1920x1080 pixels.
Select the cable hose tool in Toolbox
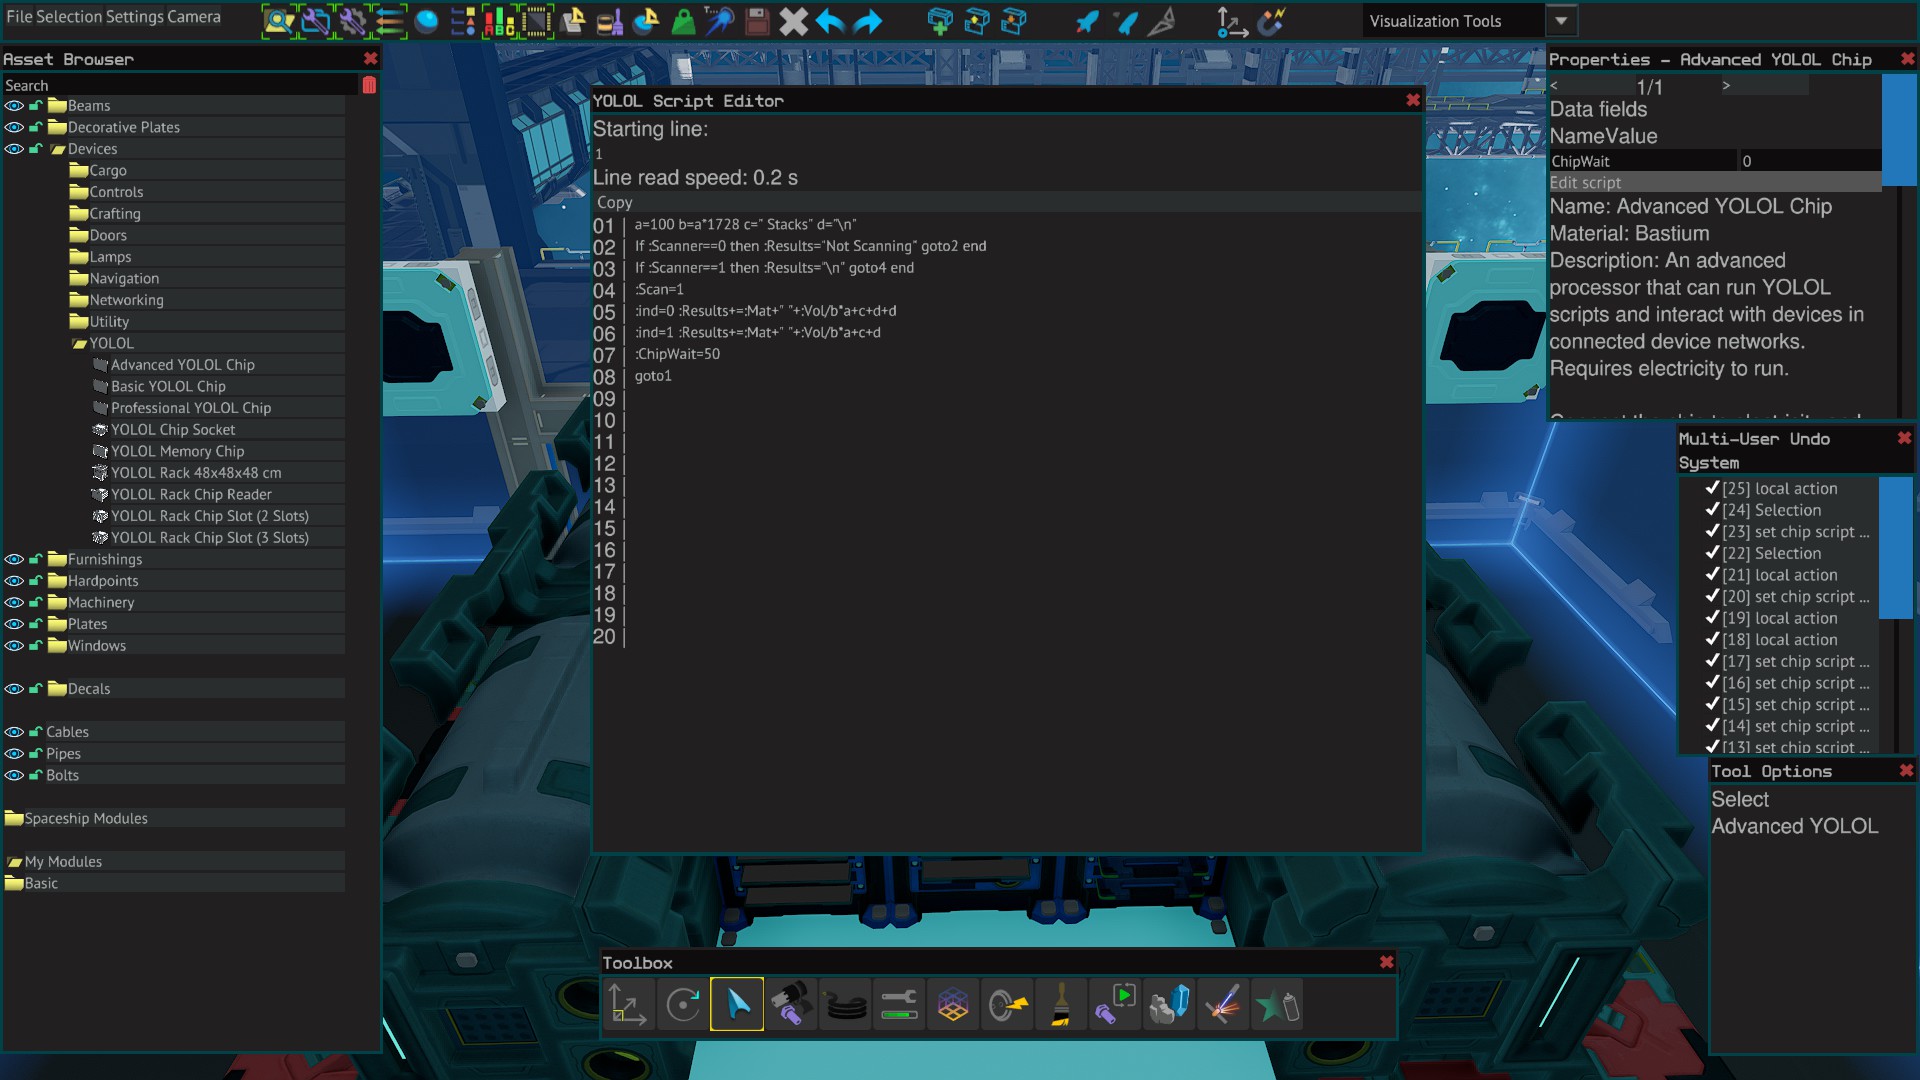[846, 1005]
